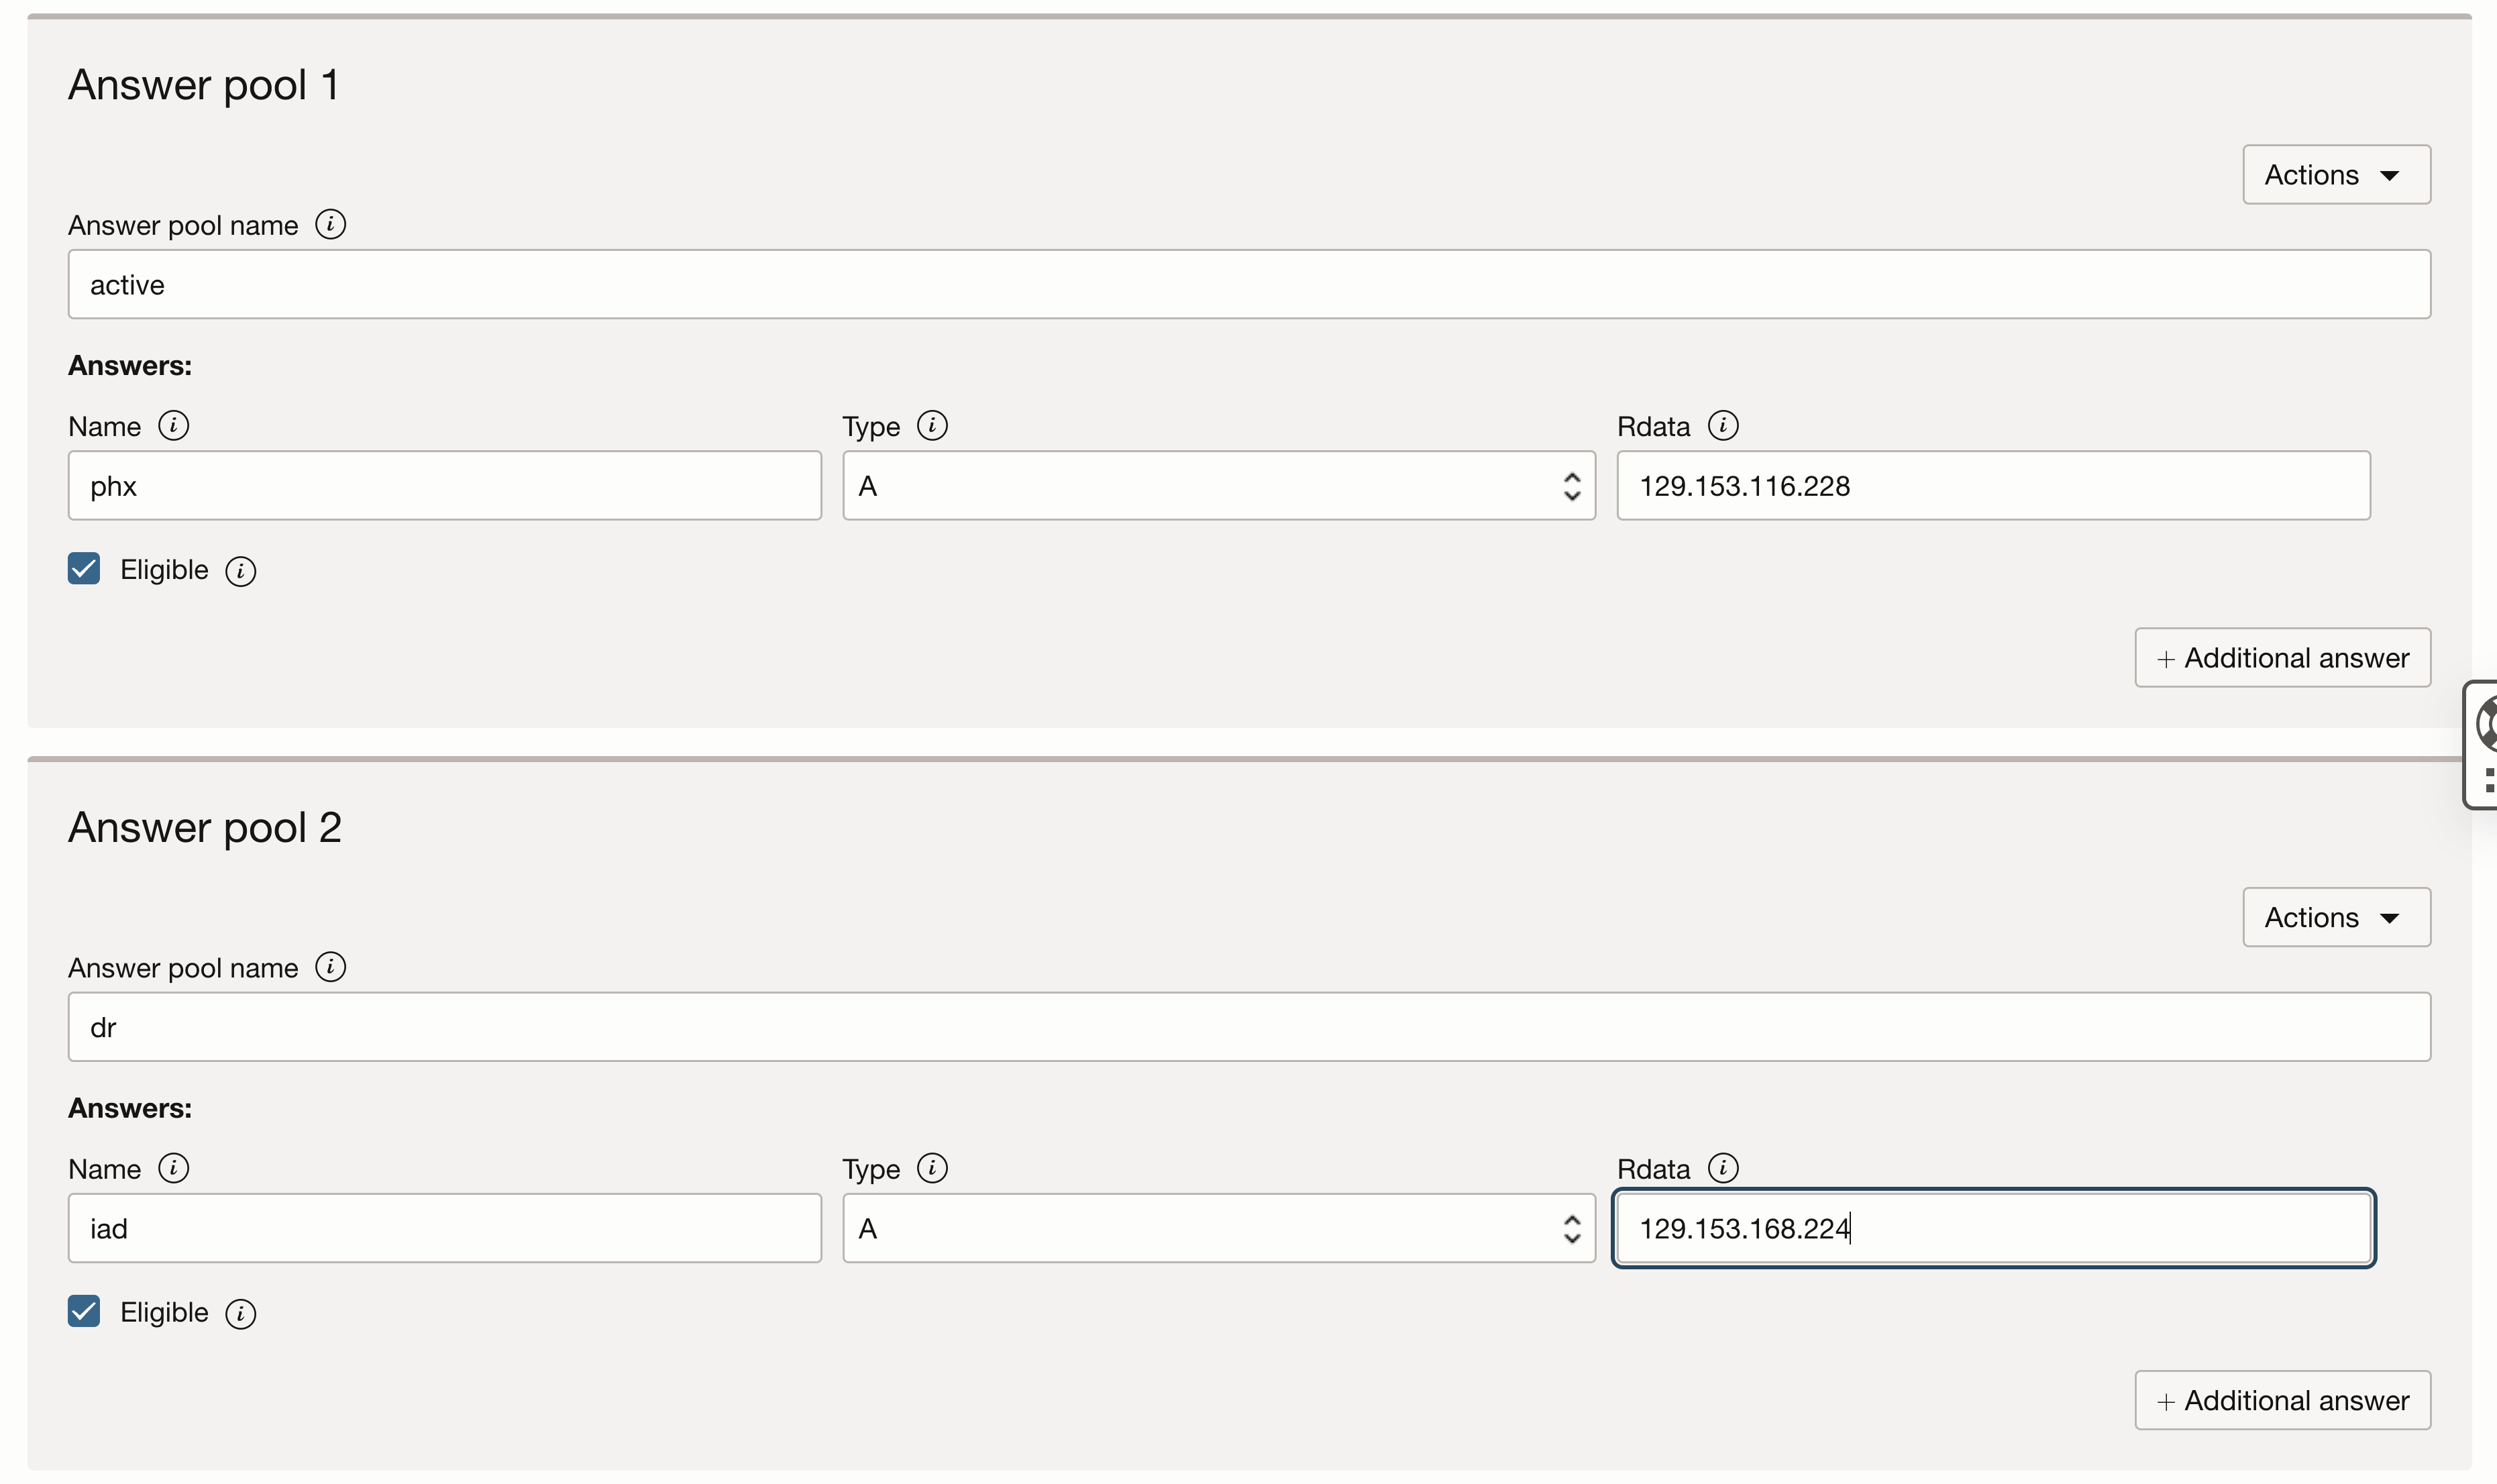Click the 'iad' answer name field
This screenshot has height=1484, width=2497.
click(444, 1227)
